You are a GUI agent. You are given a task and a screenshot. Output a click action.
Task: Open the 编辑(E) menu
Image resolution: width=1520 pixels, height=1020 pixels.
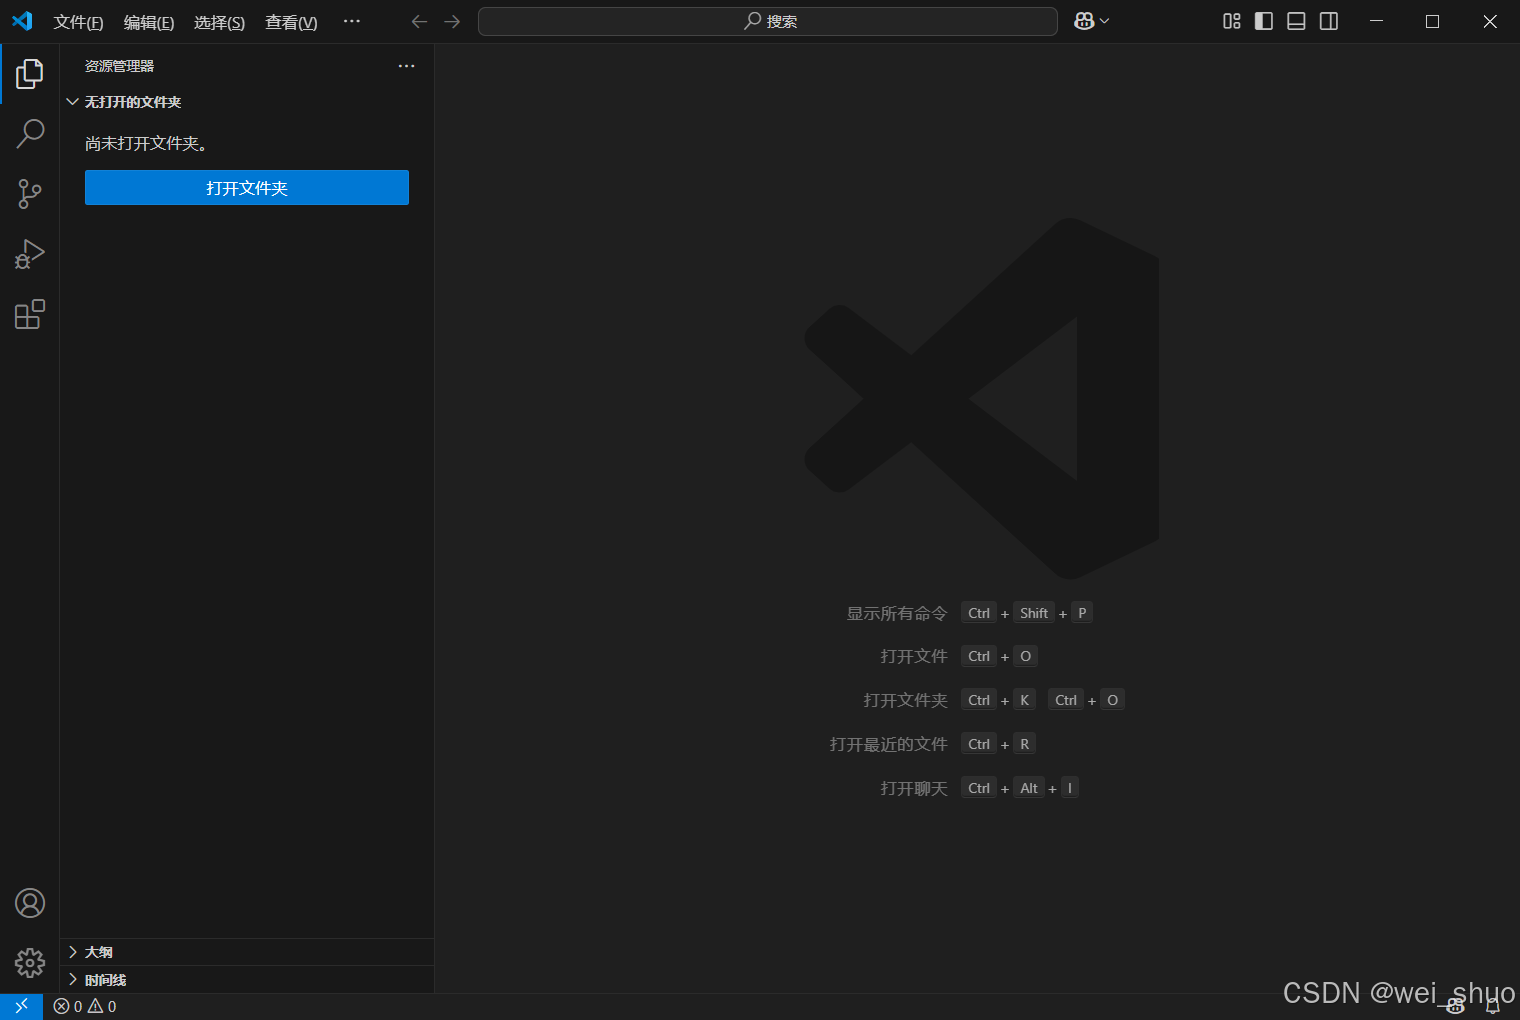pos(149,22)
